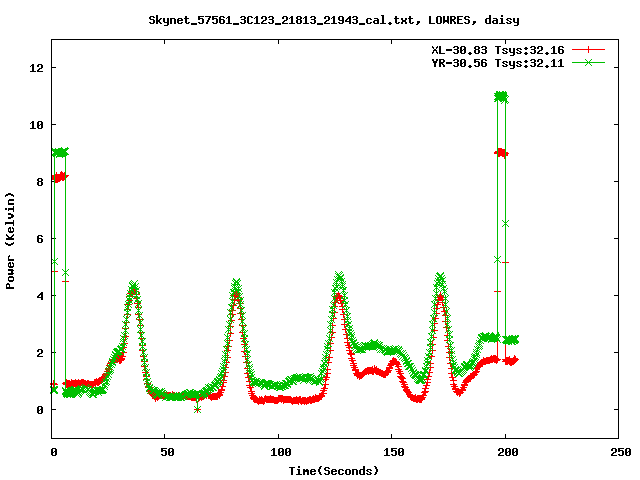
Task: Click the x-axis tick label 100
Action: coord(281,452)
